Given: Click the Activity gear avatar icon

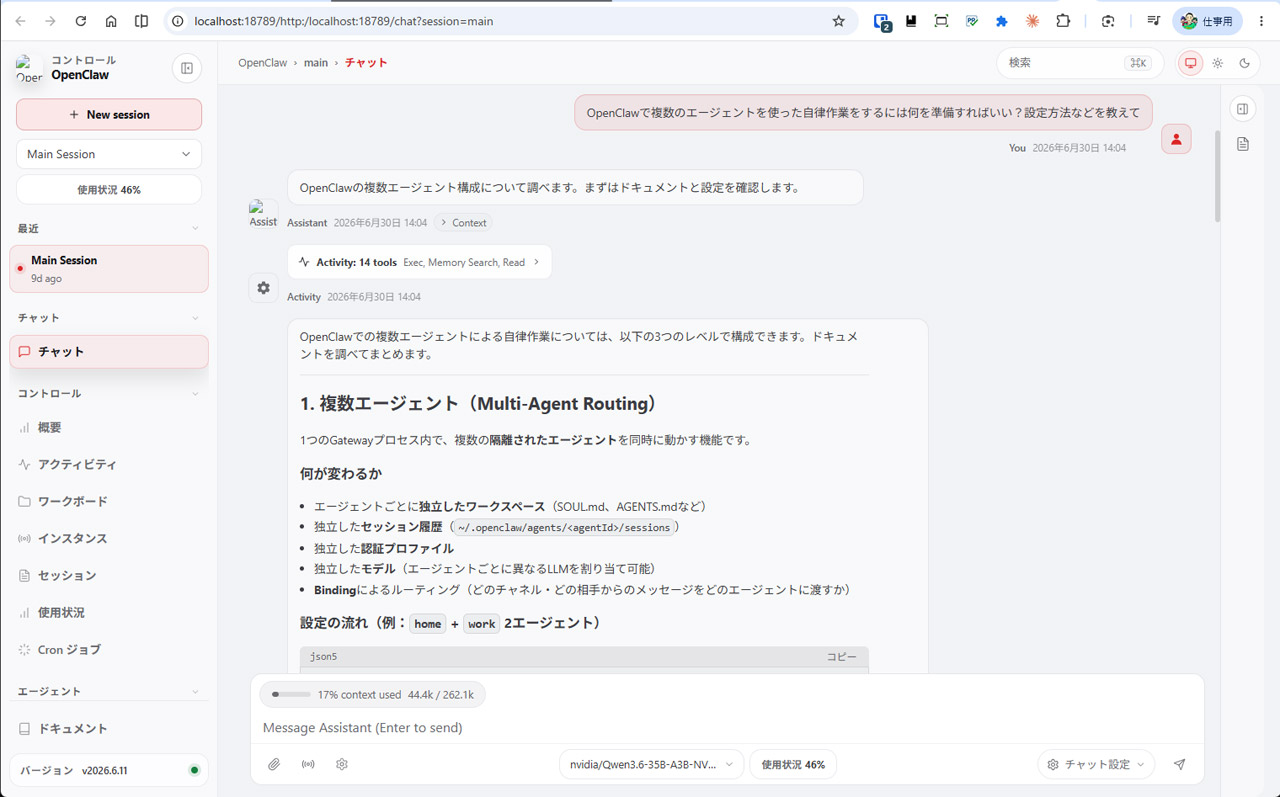Looking at the screenshot, I should (x=263, y=288).
